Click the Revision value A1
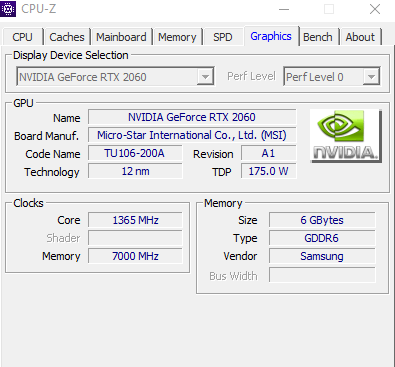 [x=269, y=153]
